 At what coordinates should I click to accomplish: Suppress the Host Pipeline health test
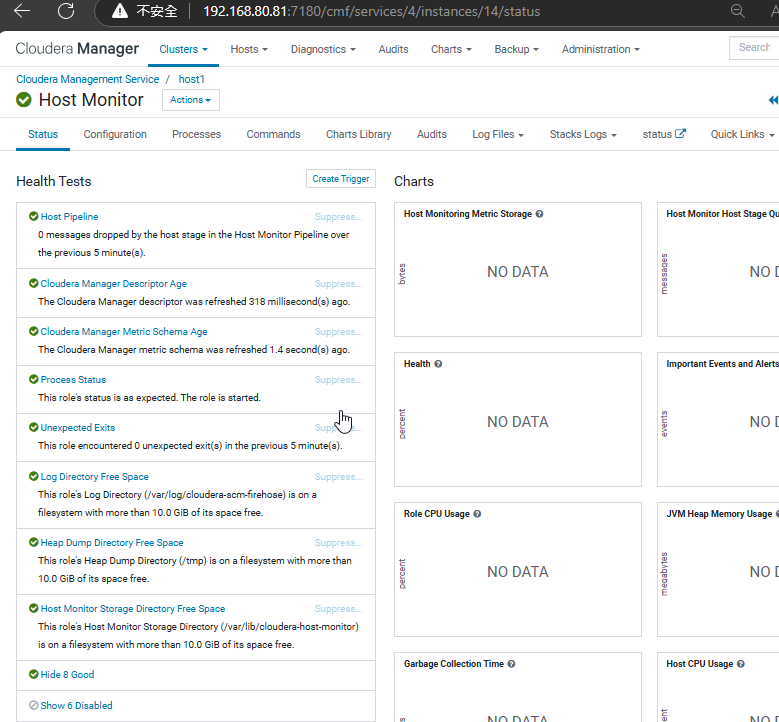click(339, 217)
